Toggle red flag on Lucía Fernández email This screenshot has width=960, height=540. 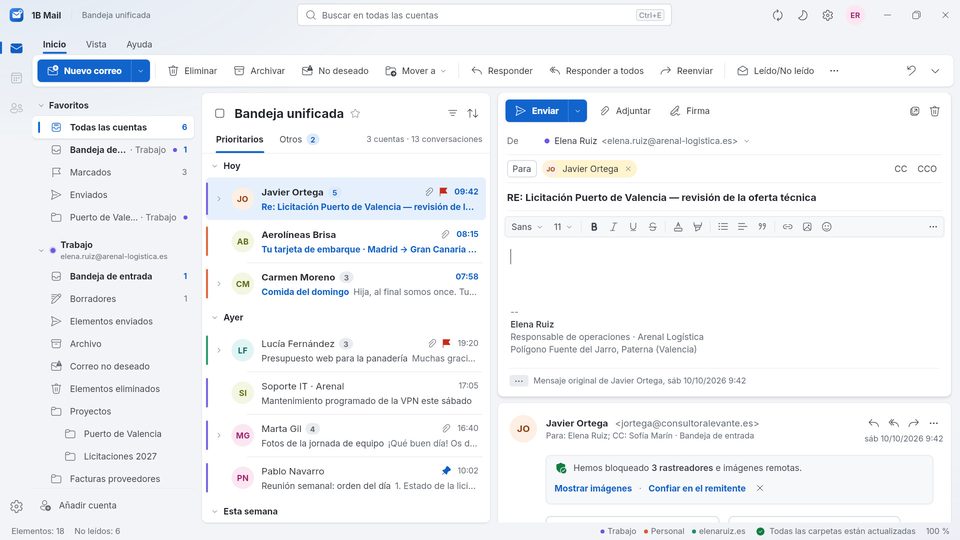pyautogui.click(x=446, y=343)
